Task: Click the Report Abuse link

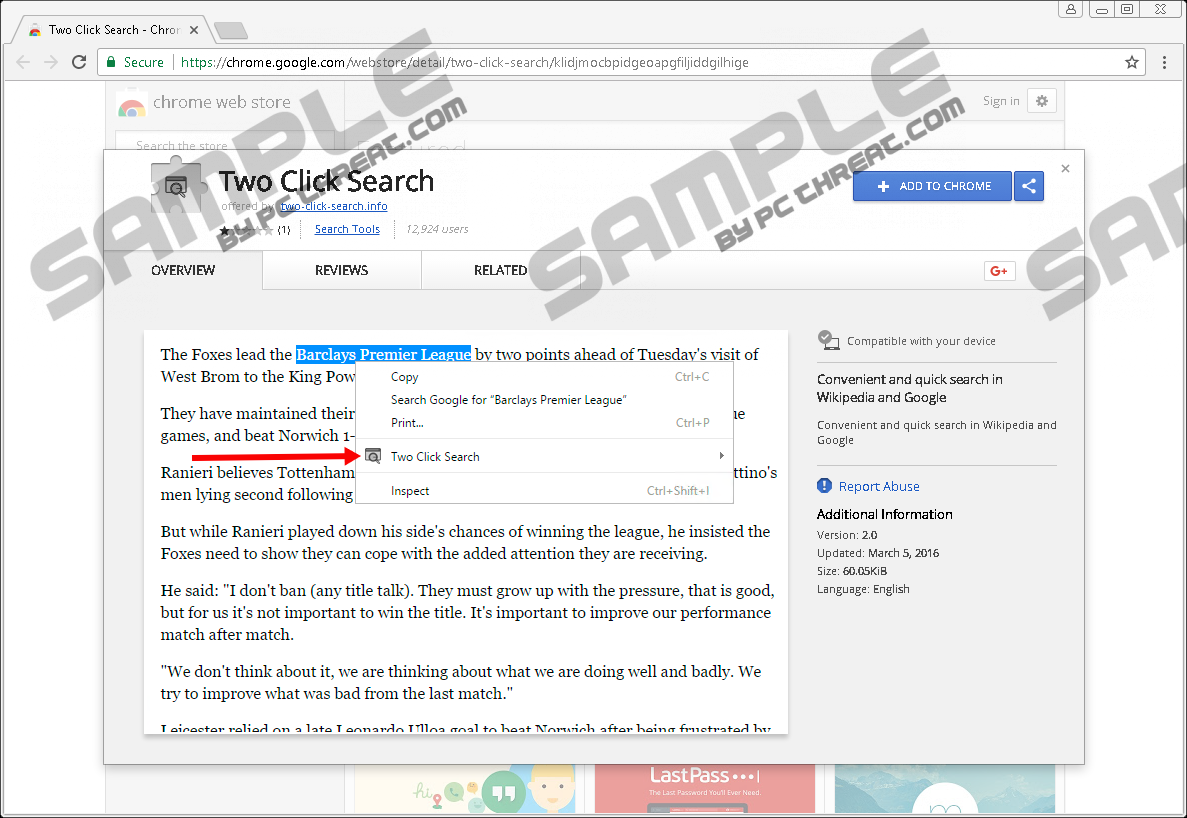Action: pyautogui.click(x=879, y=487)
